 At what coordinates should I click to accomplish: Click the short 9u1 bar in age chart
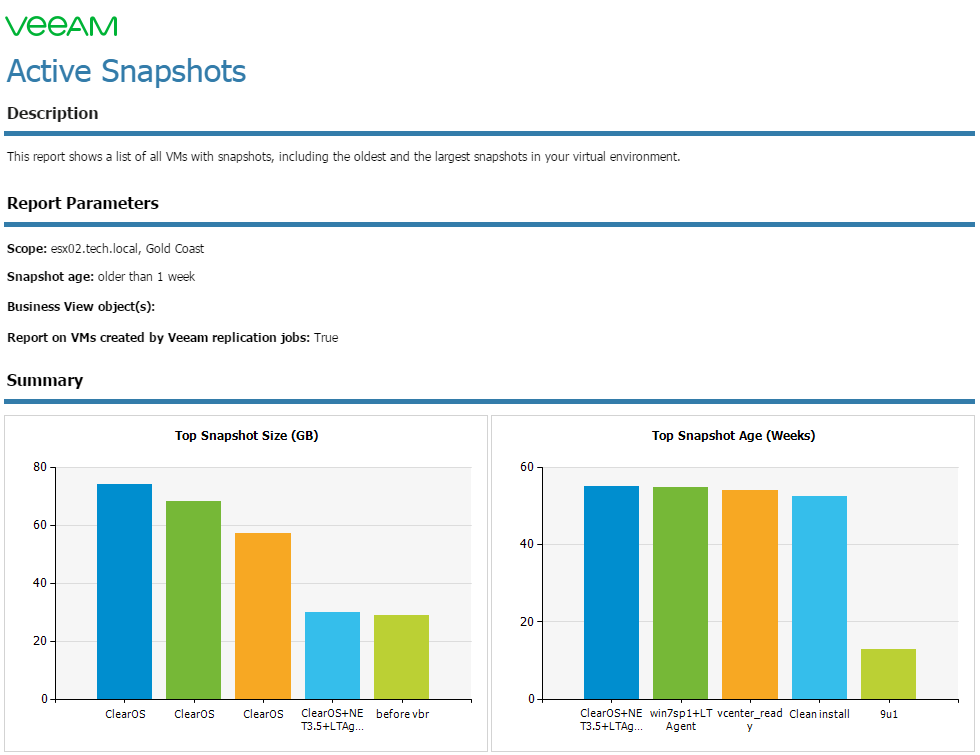888,674
